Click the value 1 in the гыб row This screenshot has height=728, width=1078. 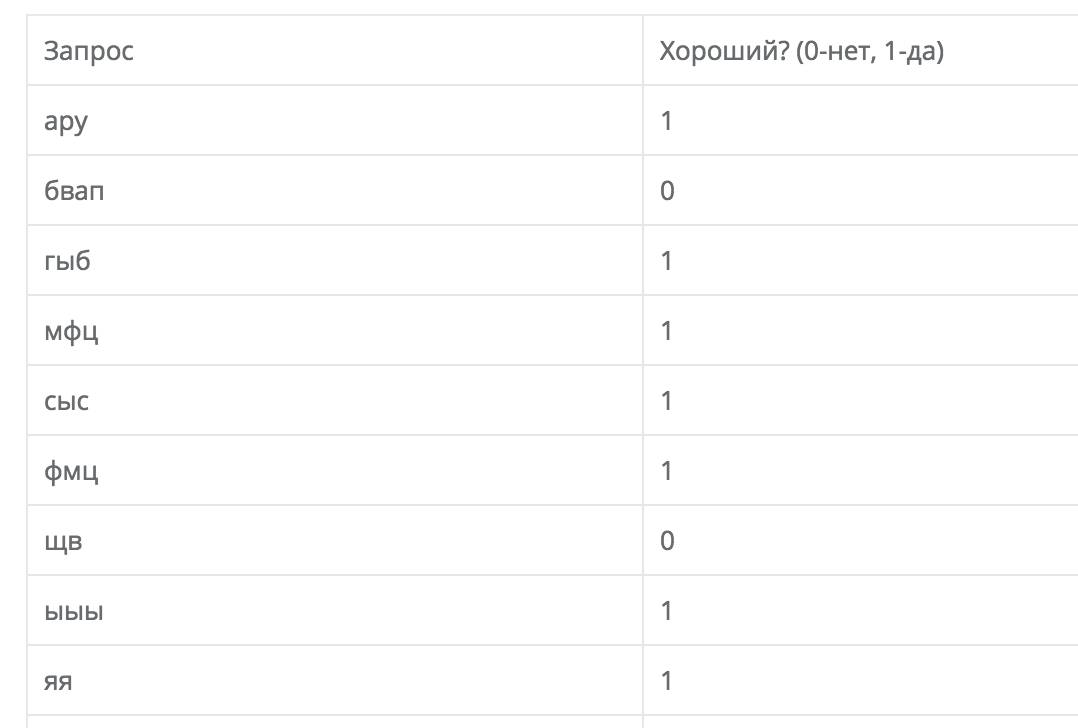[x=667, y=261]
